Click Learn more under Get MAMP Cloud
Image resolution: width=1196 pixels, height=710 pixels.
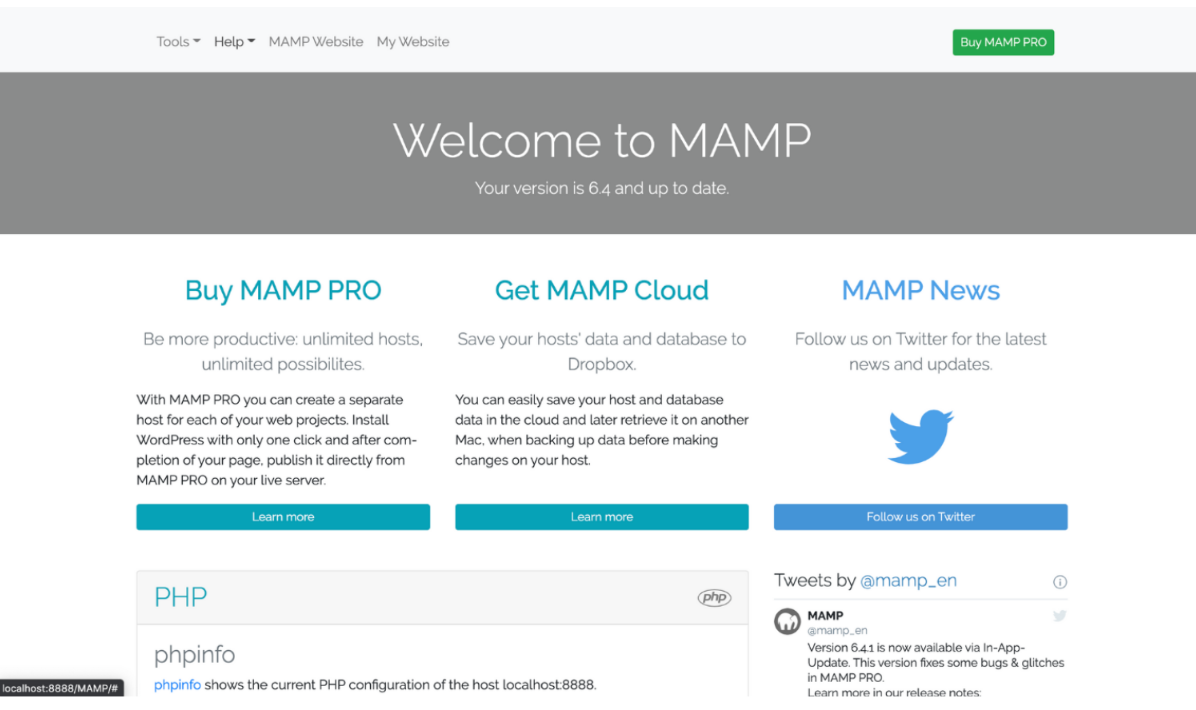click(x=602, y=516)
